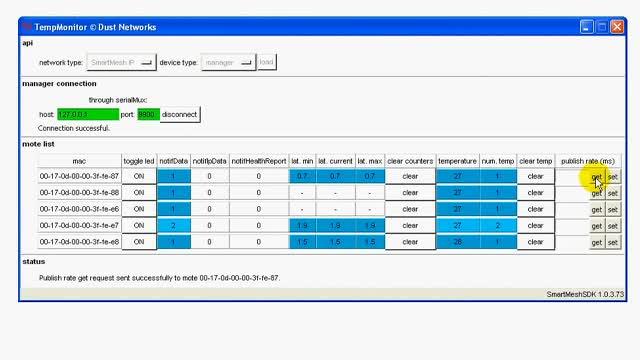Click the port number field
The width and height of the screenshot is (640, 360).
coord(148,115)
